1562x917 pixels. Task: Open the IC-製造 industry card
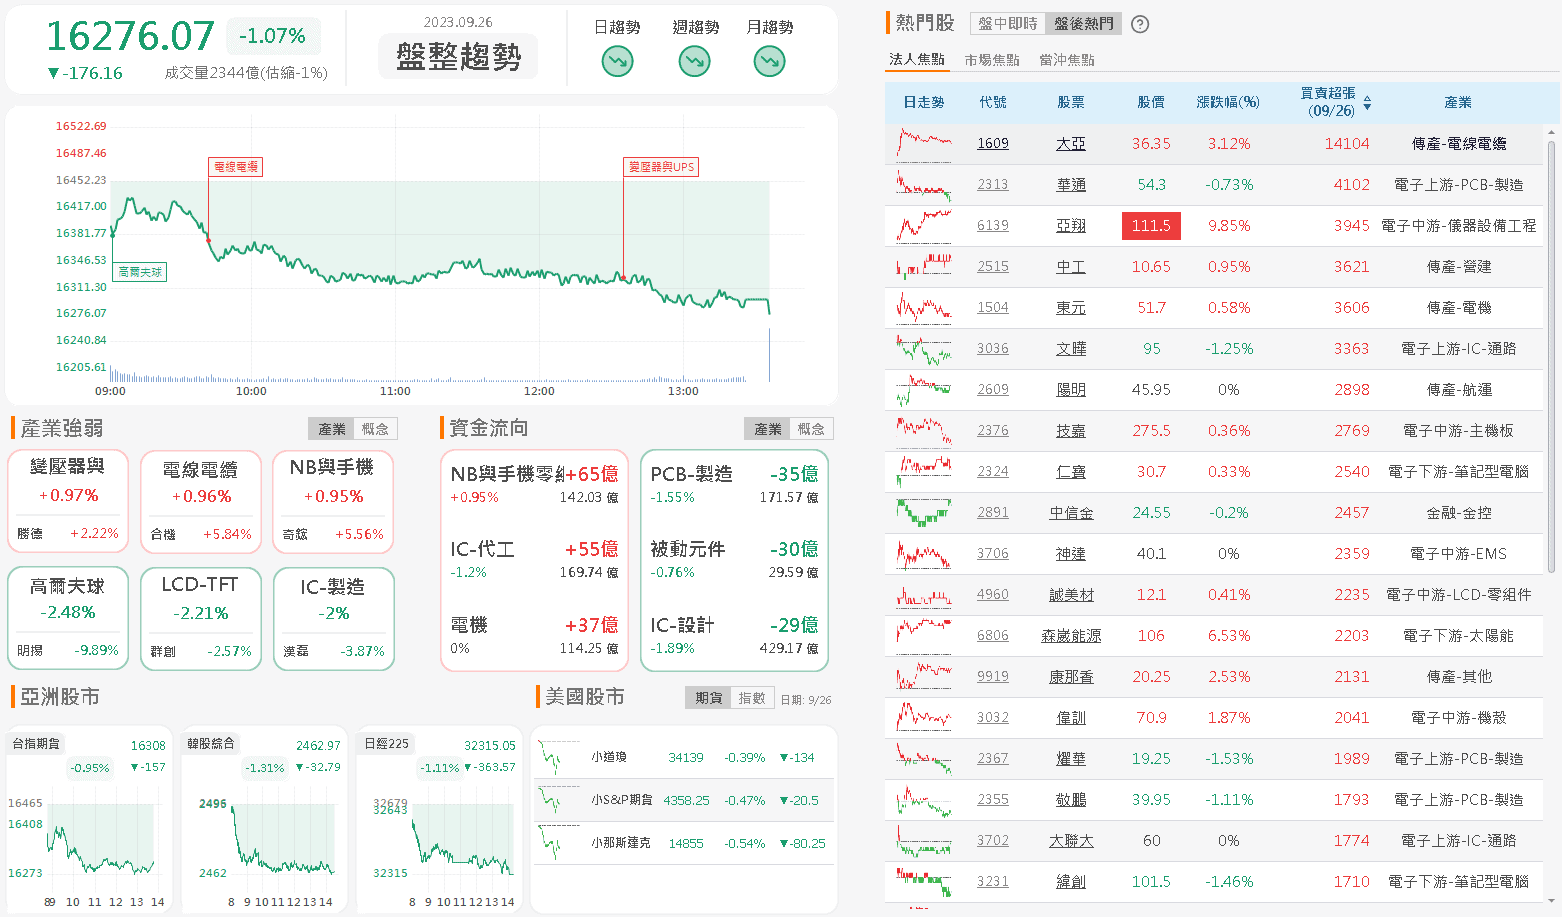tap(333, 618)
